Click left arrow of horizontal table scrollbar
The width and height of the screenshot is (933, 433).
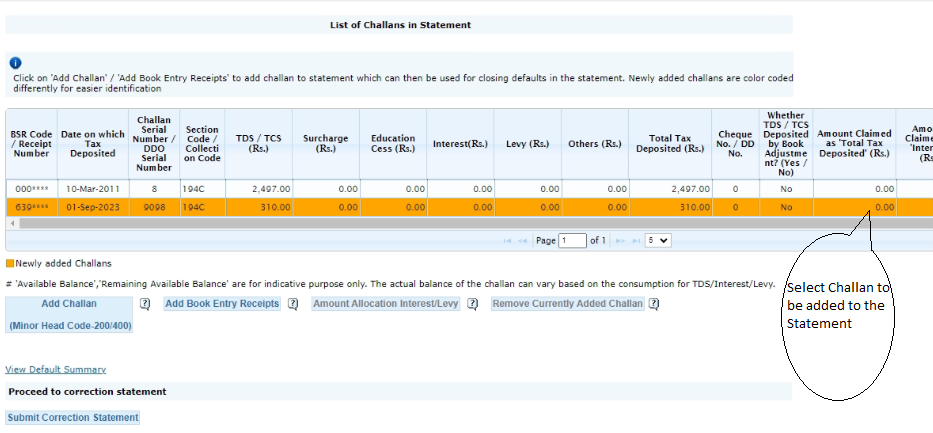pyautogui.click(x=11, y=224)
